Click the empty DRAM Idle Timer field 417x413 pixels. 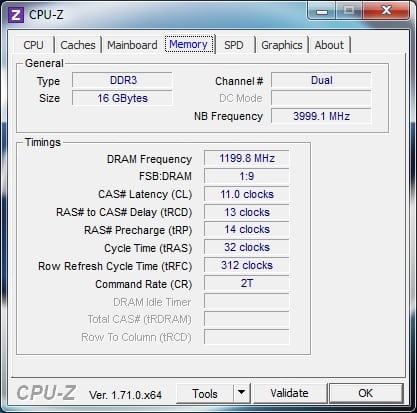coord(247,301)
